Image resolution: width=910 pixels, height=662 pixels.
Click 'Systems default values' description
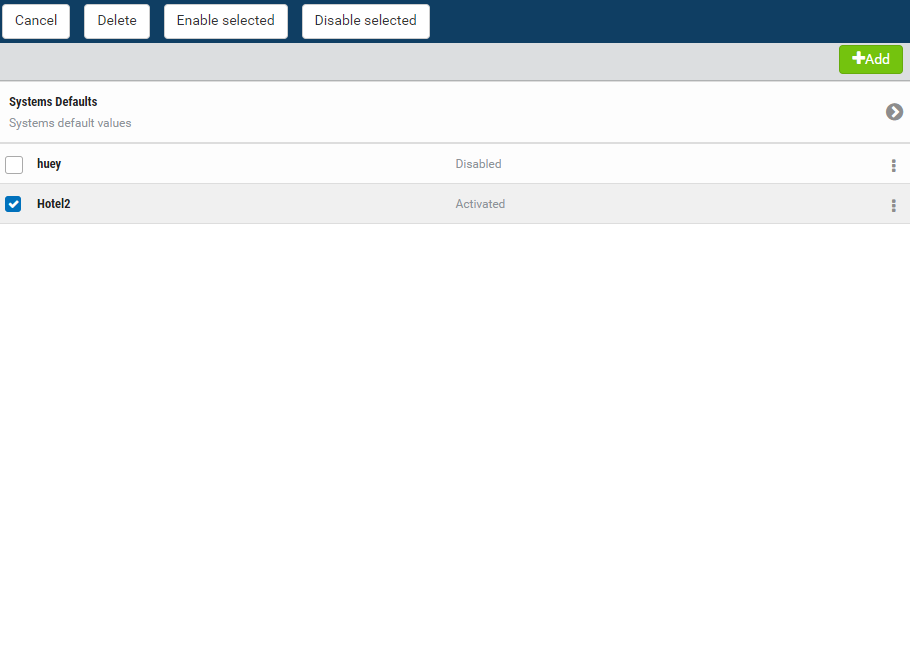pyautogui.click(x=70, y=123)
